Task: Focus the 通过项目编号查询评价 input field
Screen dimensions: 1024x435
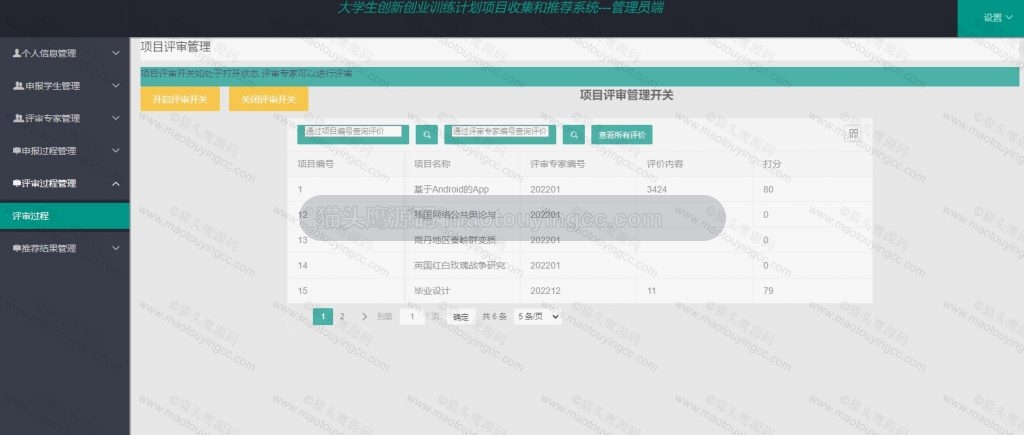Action: coord(353,132)
